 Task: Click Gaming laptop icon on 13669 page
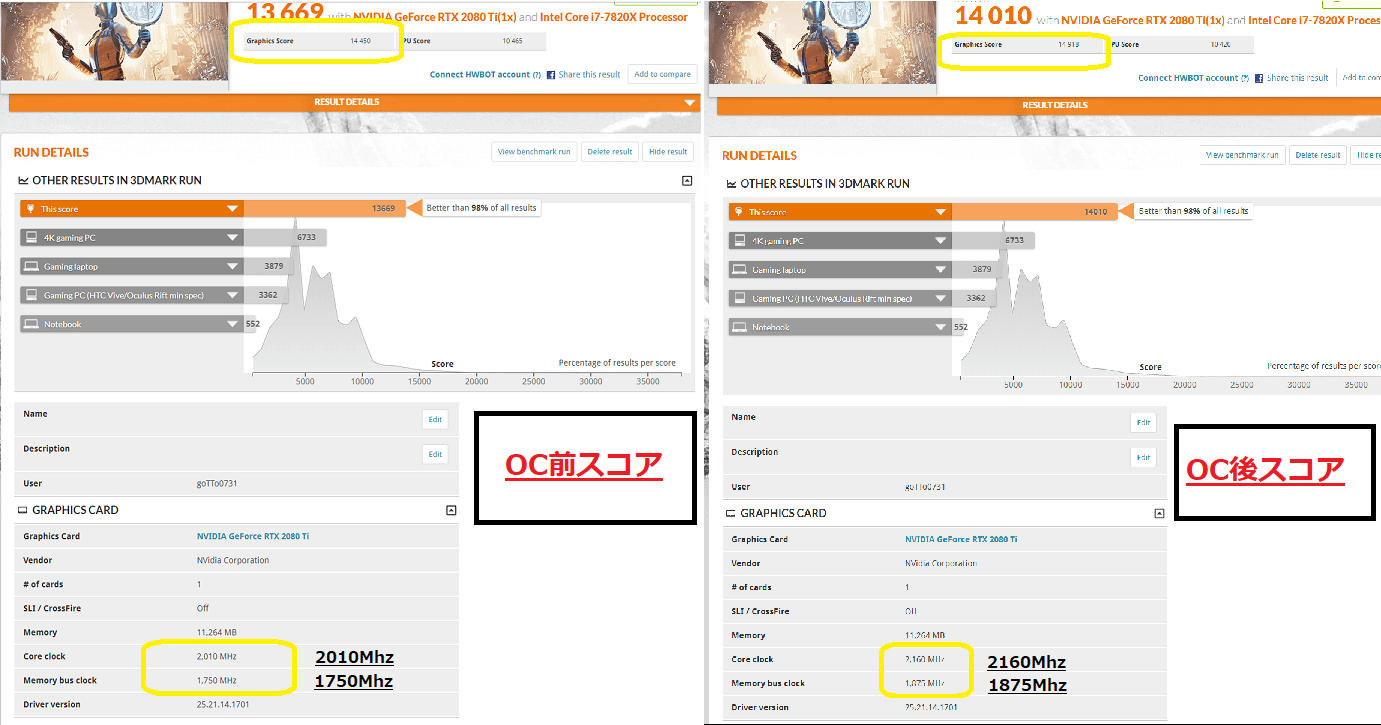coord(31,267)
